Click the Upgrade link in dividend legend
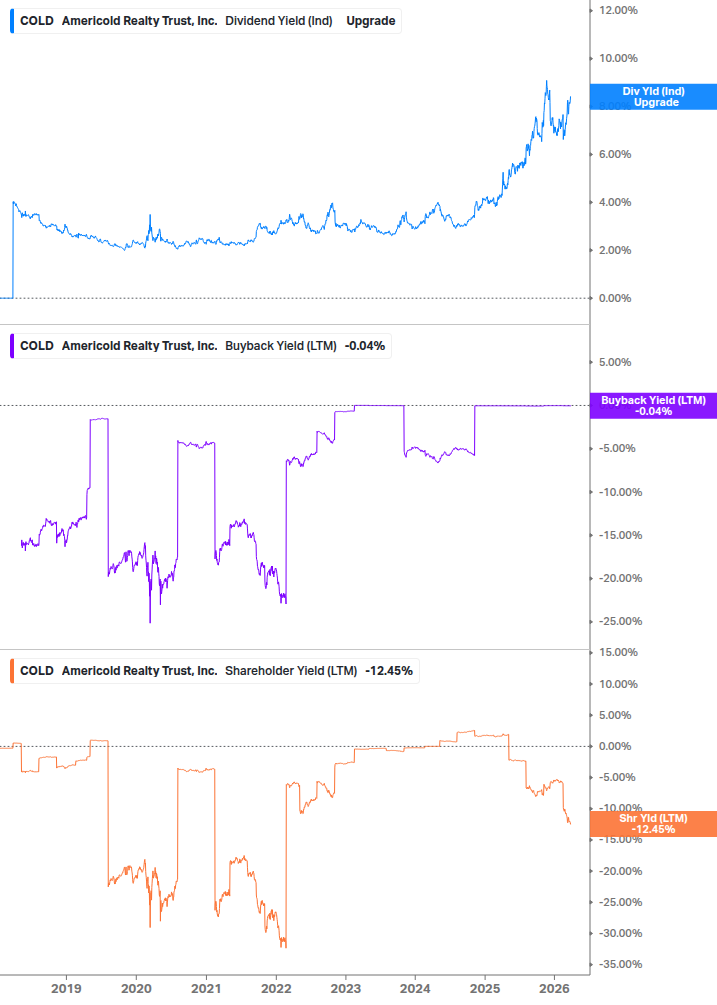 pos(370,21)
